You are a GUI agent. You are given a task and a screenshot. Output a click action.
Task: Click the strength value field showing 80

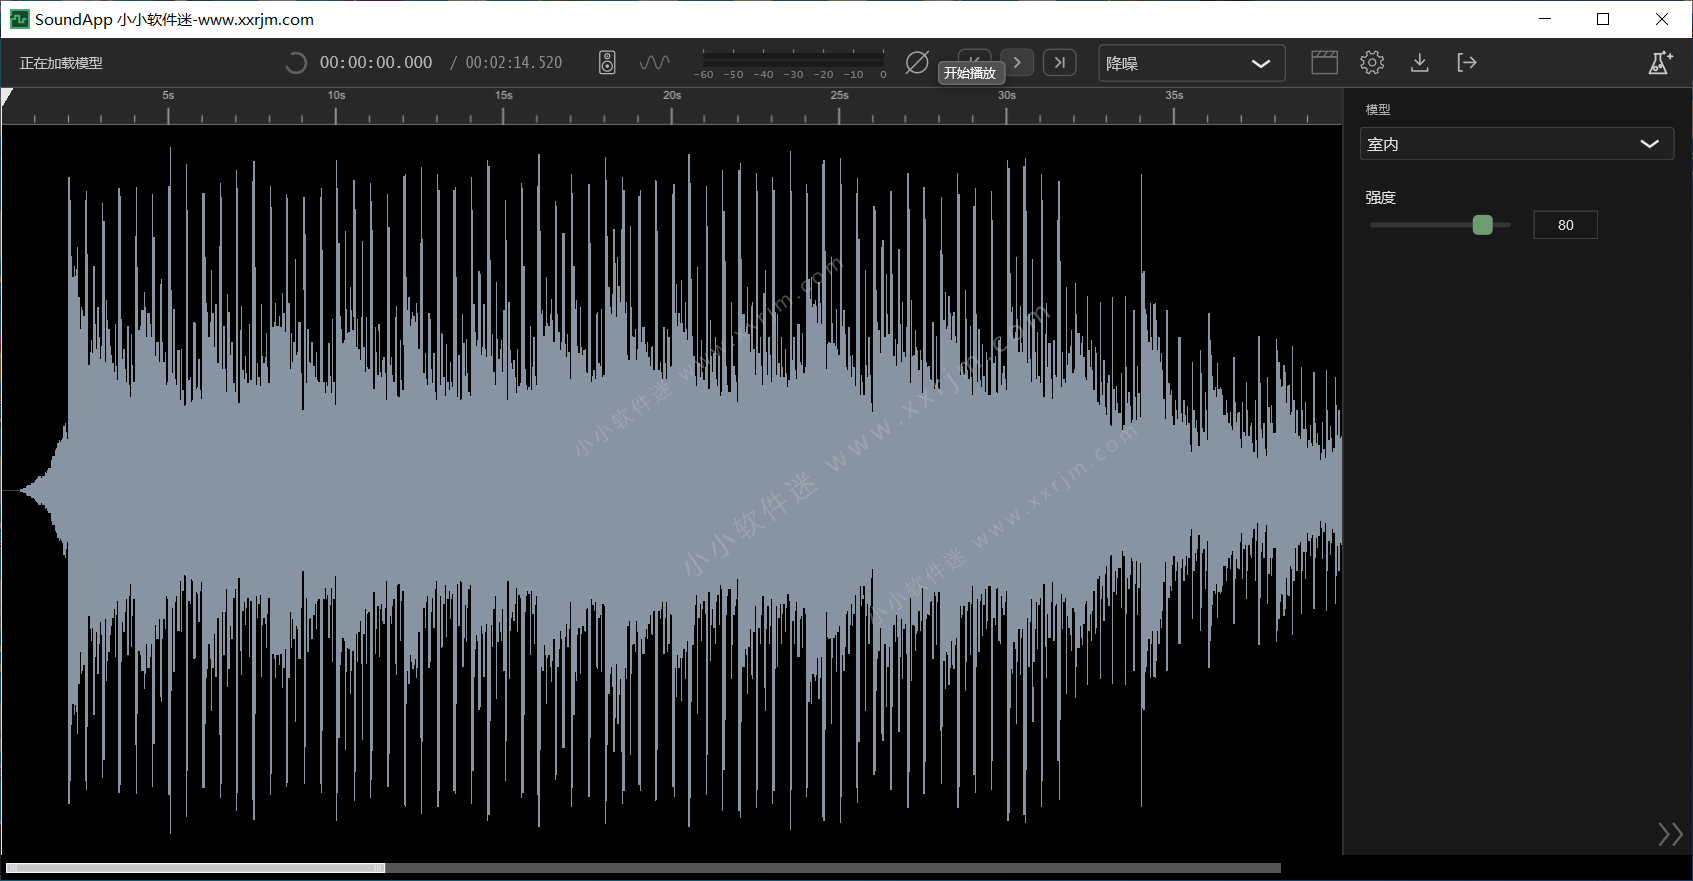click(1565, 225)
